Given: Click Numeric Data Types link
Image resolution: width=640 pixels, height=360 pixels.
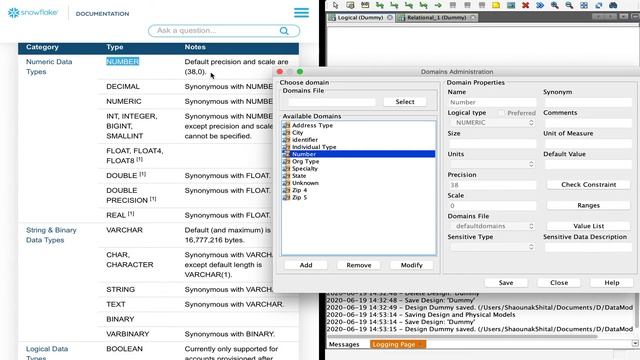Looking at the screenshot, I should 49,67.
